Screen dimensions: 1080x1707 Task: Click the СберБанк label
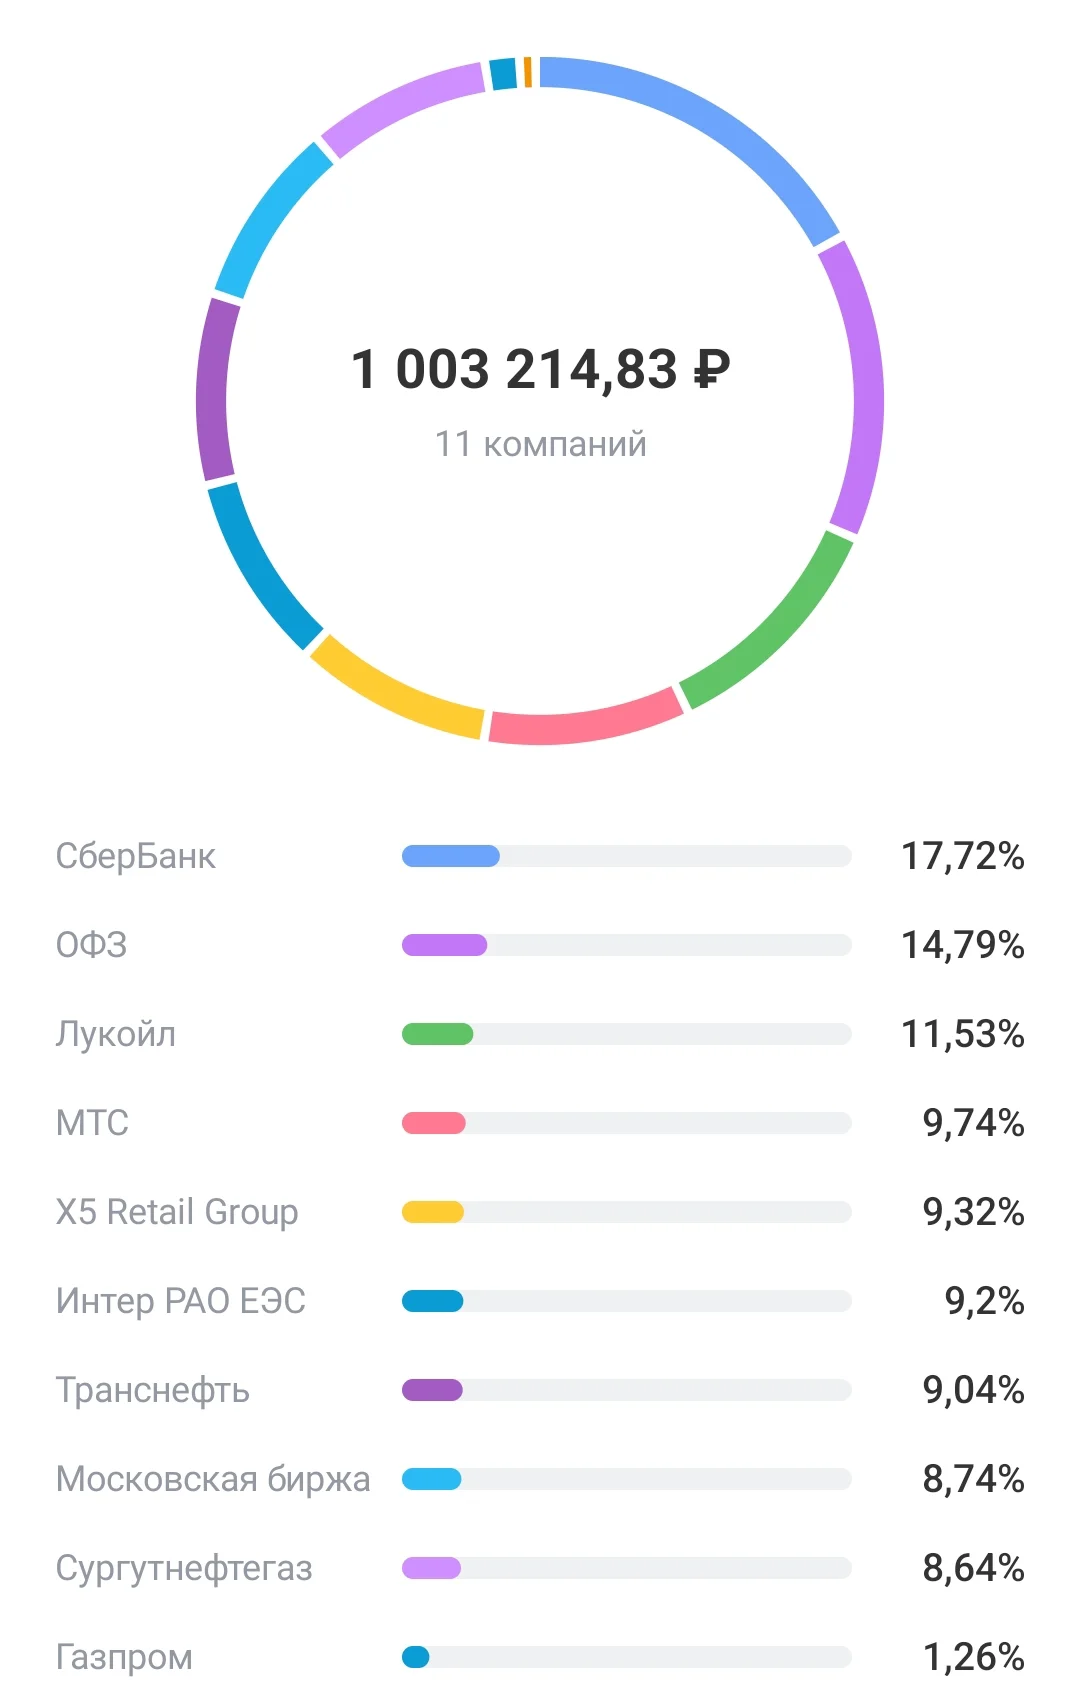tap(136, 856)
